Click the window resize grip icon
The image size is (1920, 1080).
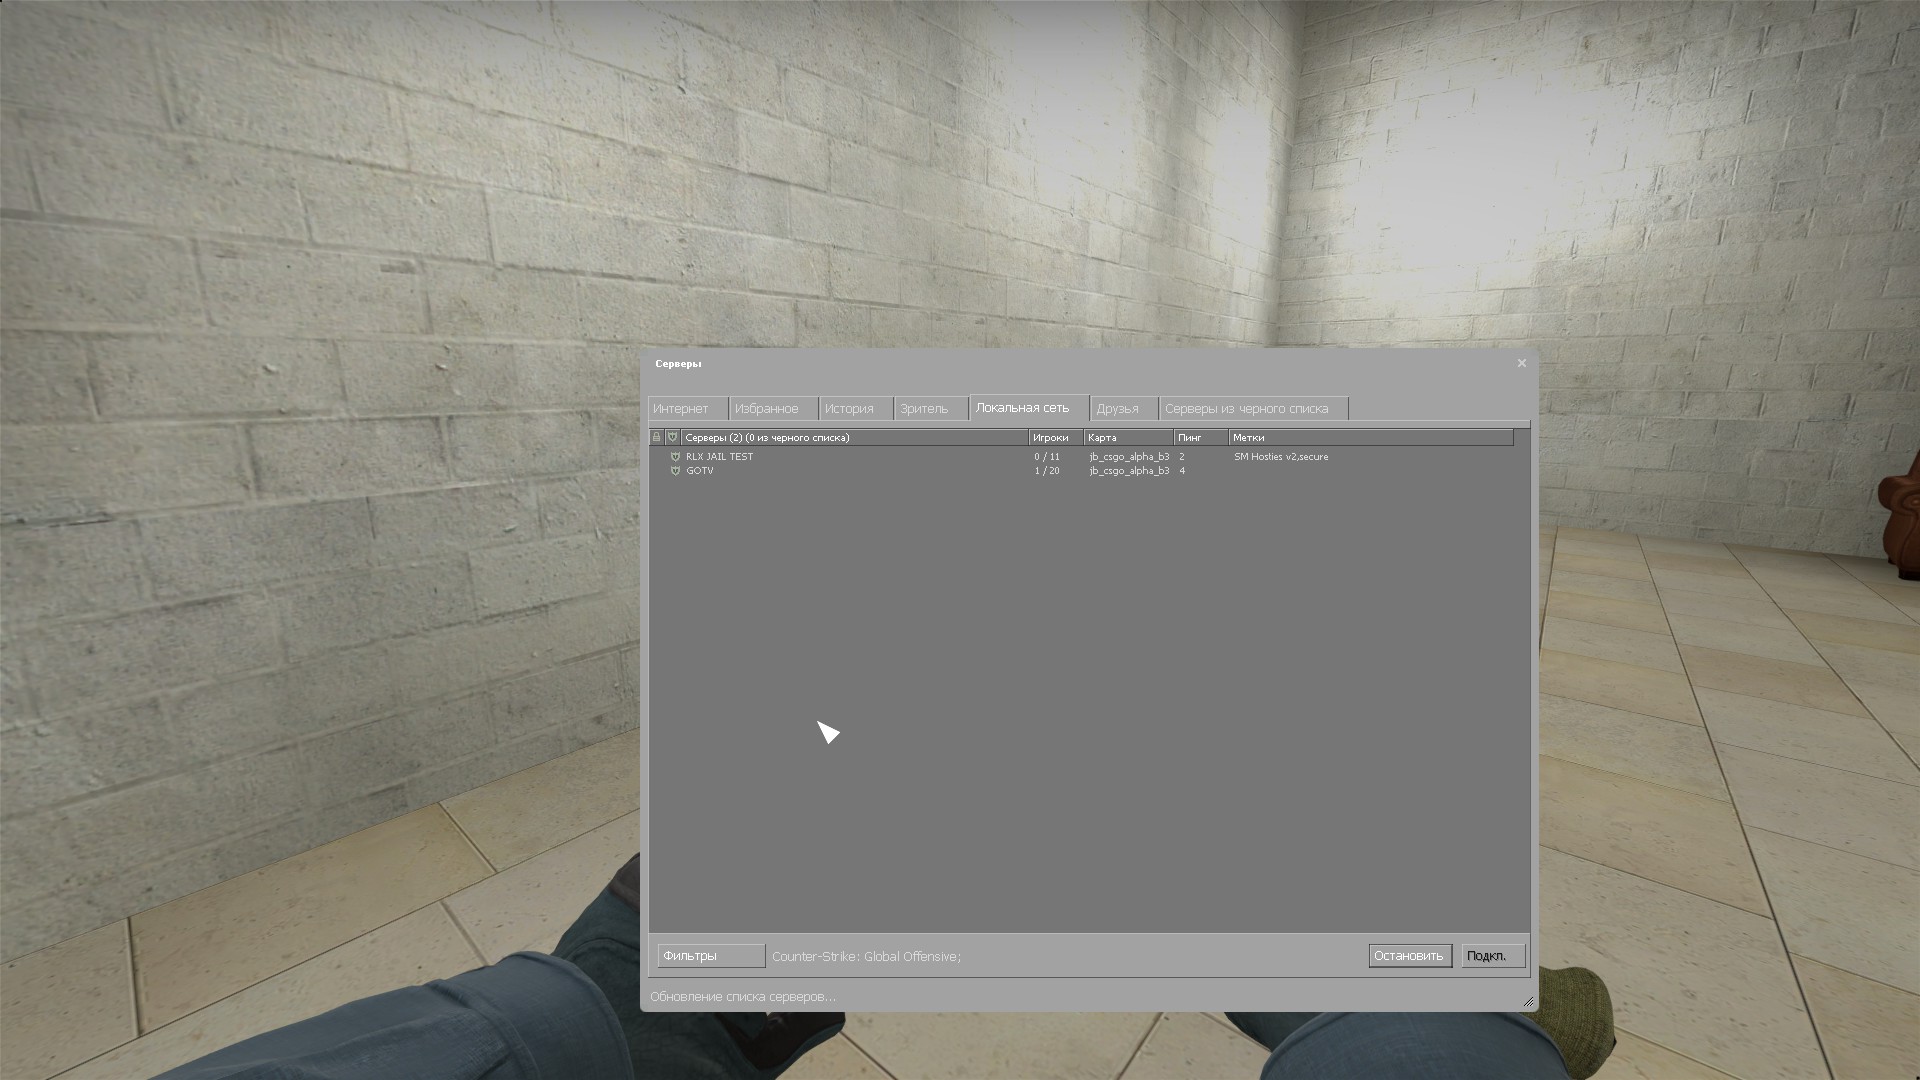pyautogui.click(x=1528, y=1001)
